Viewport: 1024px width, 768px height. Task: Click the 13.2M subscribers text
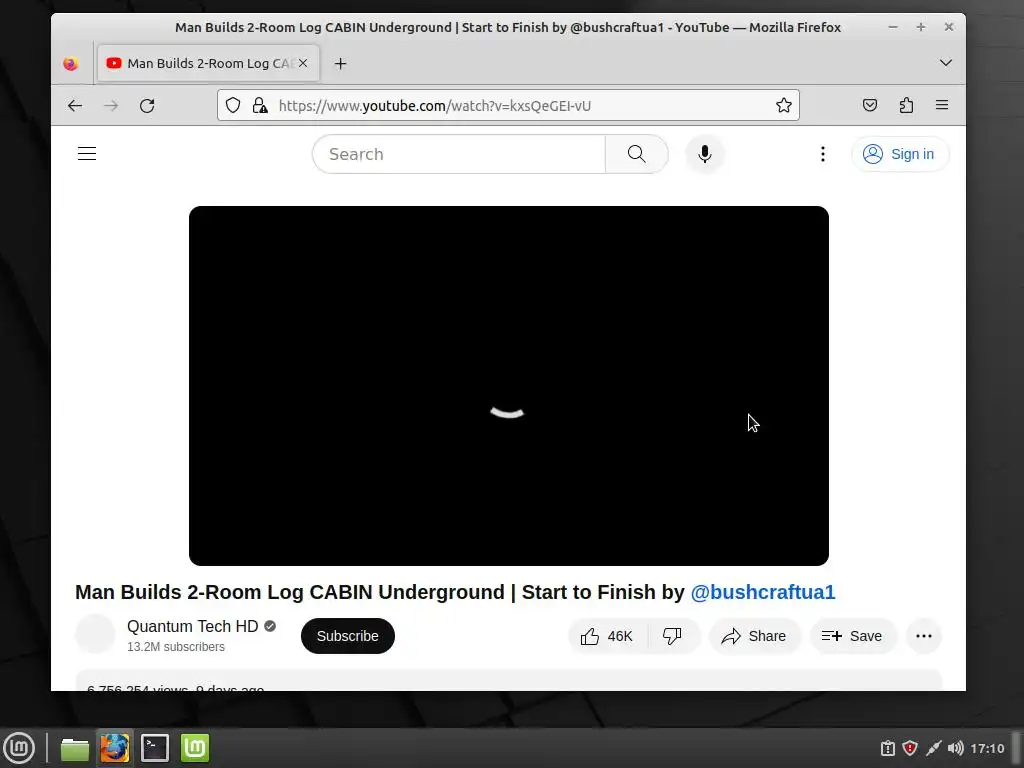176,647
